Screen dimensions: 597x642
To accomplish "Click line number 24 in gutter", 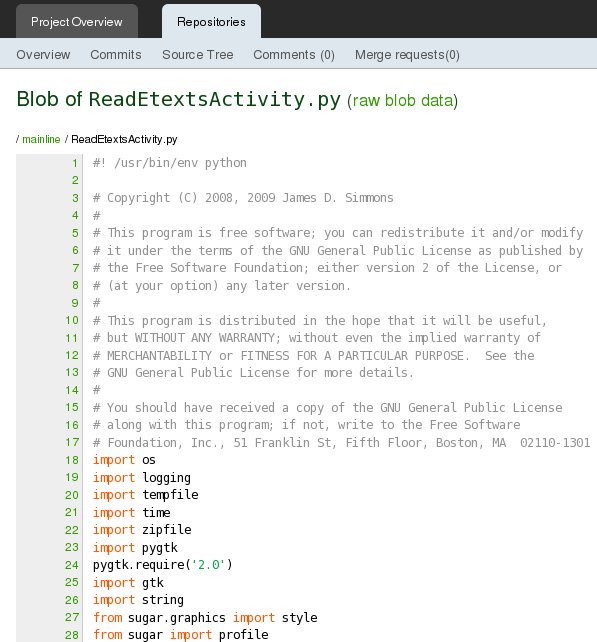I will (72, 565).
